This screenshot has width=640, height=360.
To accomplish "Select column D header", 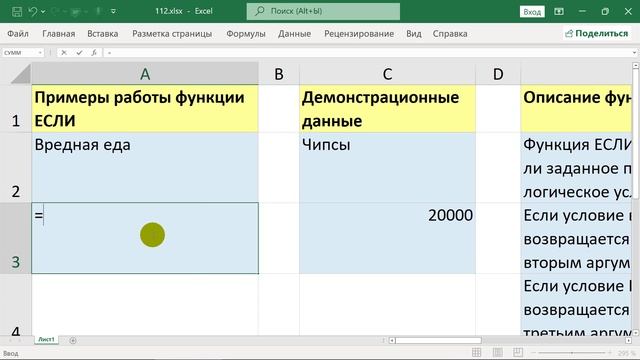I will pos(498,74).
